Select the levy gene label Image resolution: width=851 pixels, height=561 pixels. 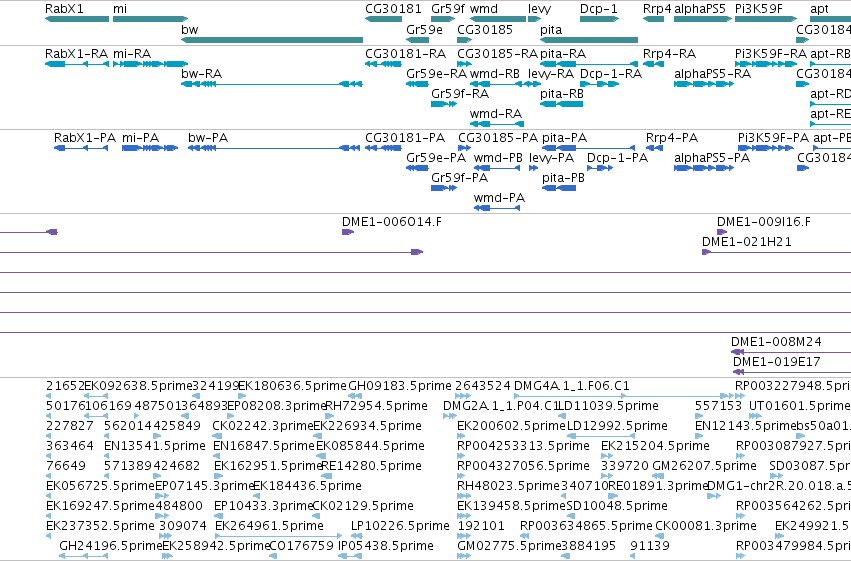[x=539, y=9]
